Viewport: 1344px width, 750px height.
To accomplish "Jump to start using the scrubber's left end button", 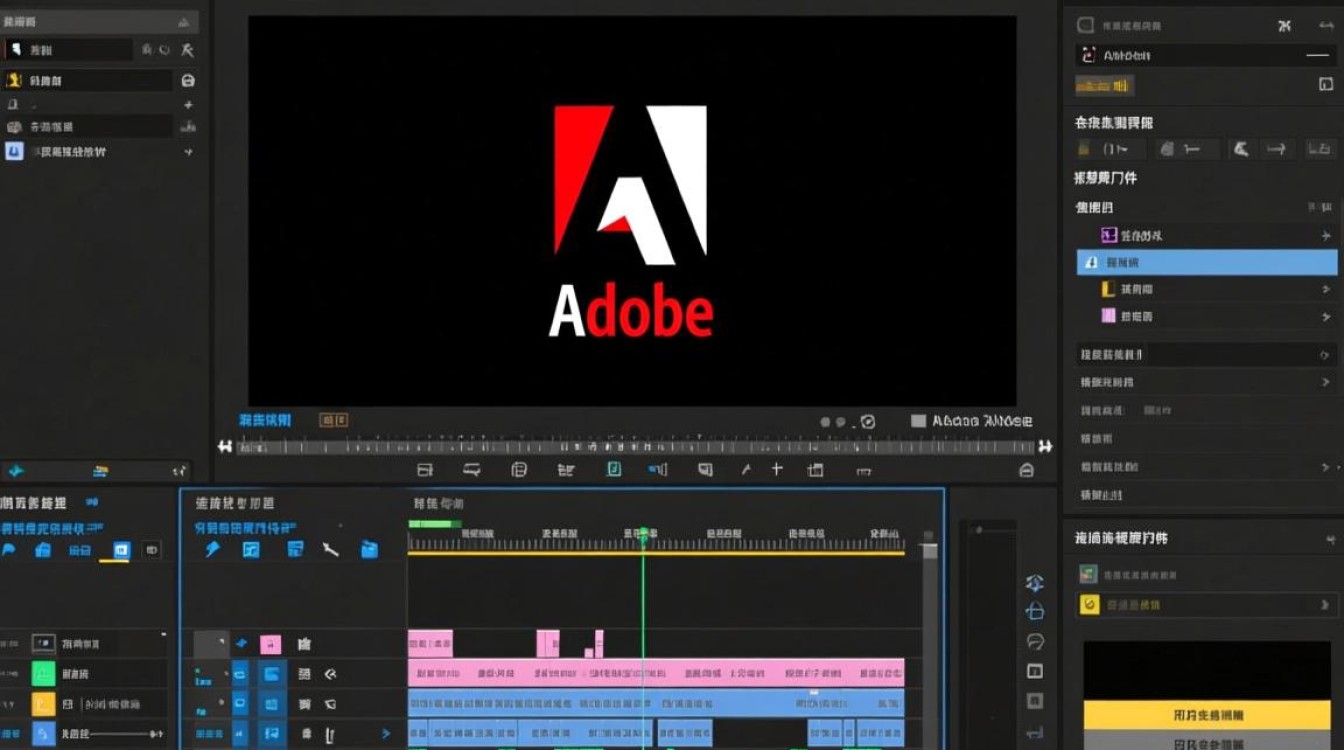I will point(226,447).
